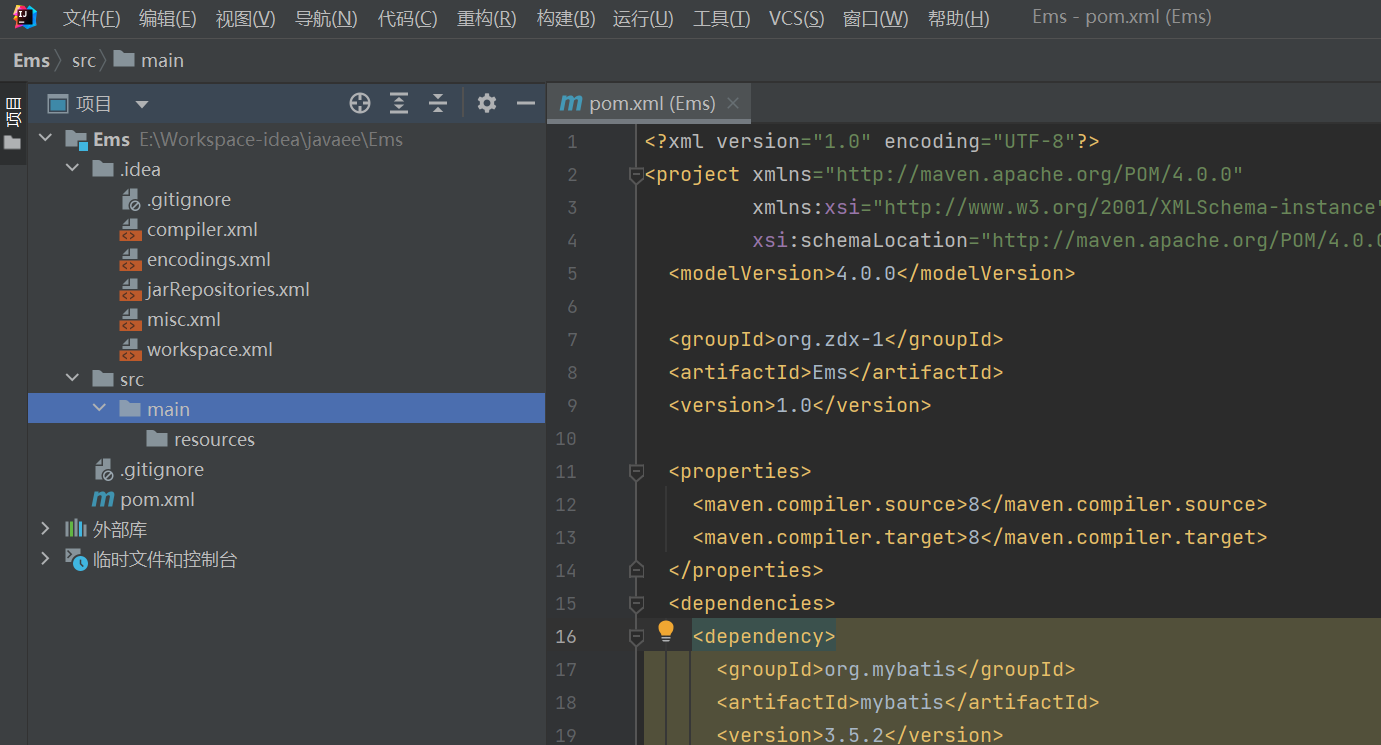
Task: Open the VCS(S) menu
Action: 796,18
